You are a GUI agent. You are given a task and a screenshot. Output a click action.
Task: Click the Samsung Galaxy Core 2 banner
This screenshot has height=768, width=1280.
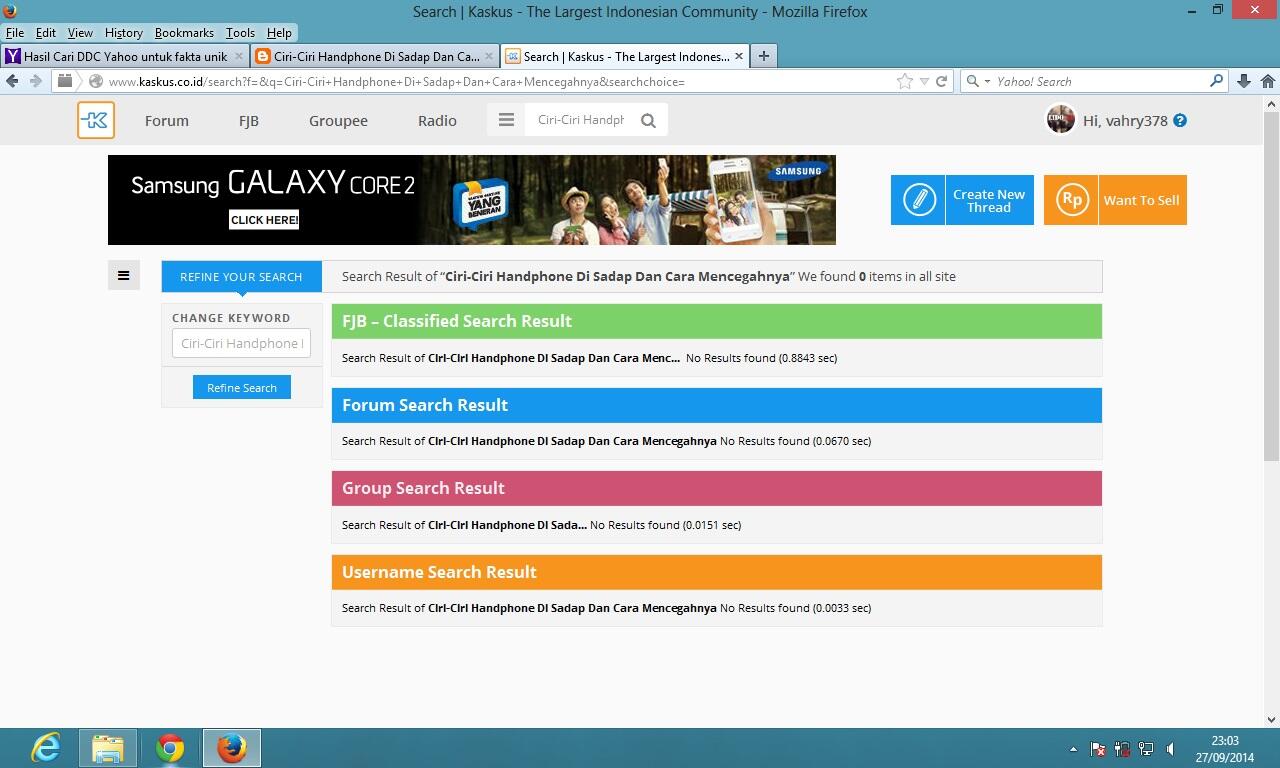point(472,200)
